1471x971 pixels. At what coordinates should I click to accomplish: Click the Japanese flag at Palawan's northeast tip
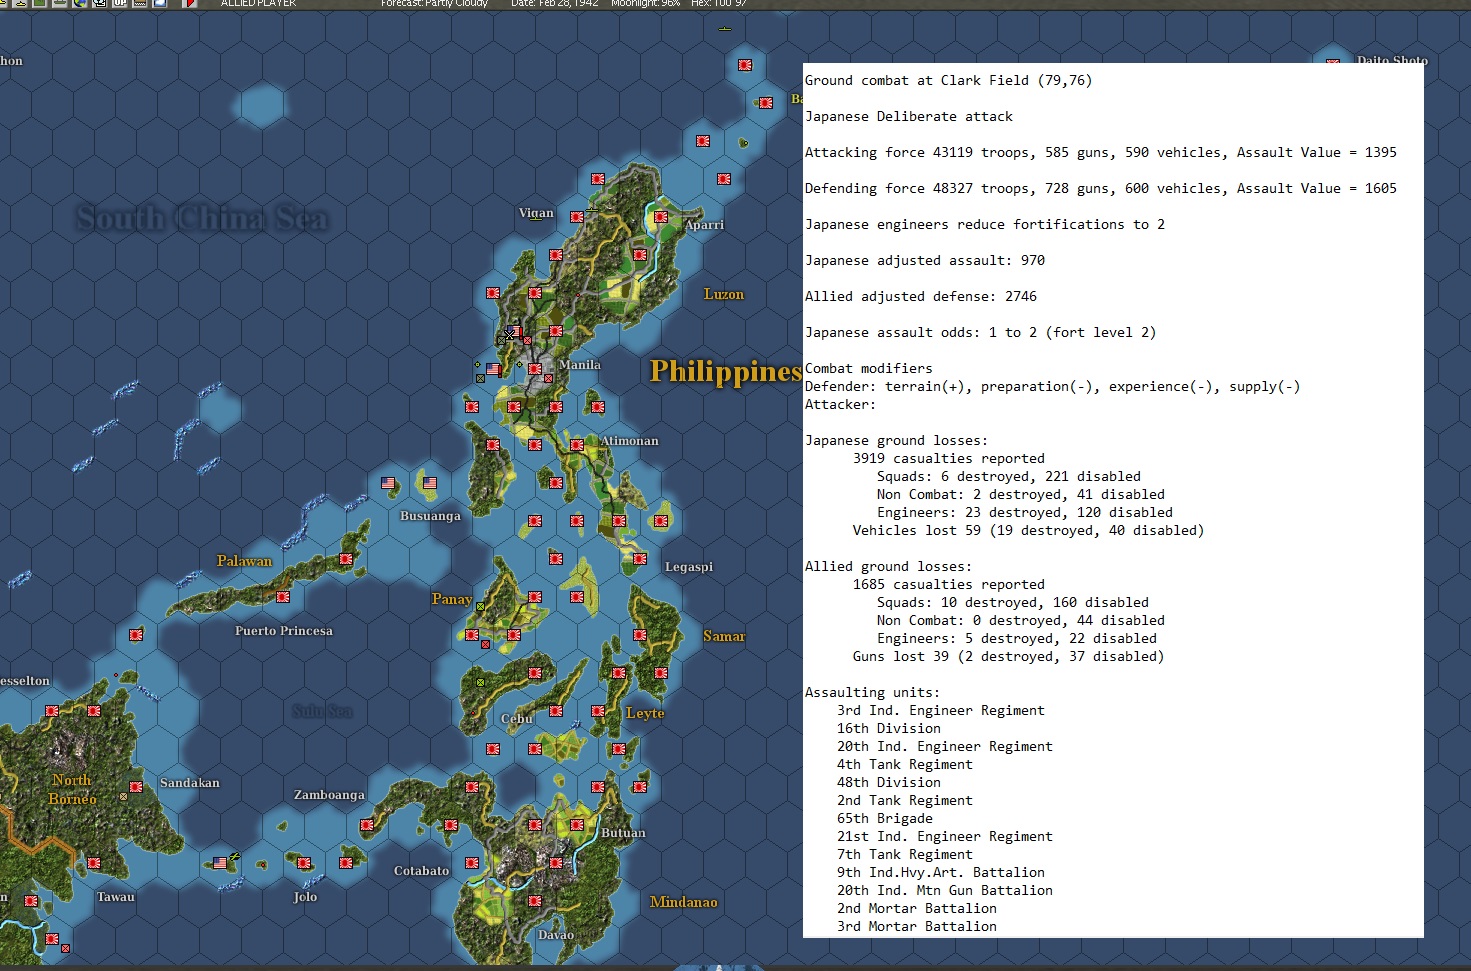pyautogui.click(x=346, y=559)
